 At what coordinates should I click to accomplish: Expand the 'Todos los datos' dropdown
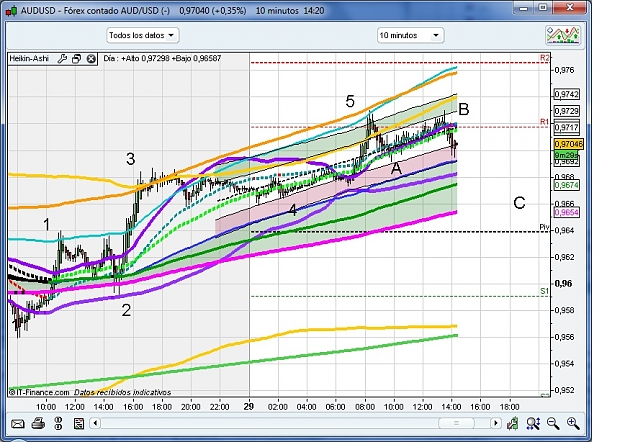coord(143,35)
